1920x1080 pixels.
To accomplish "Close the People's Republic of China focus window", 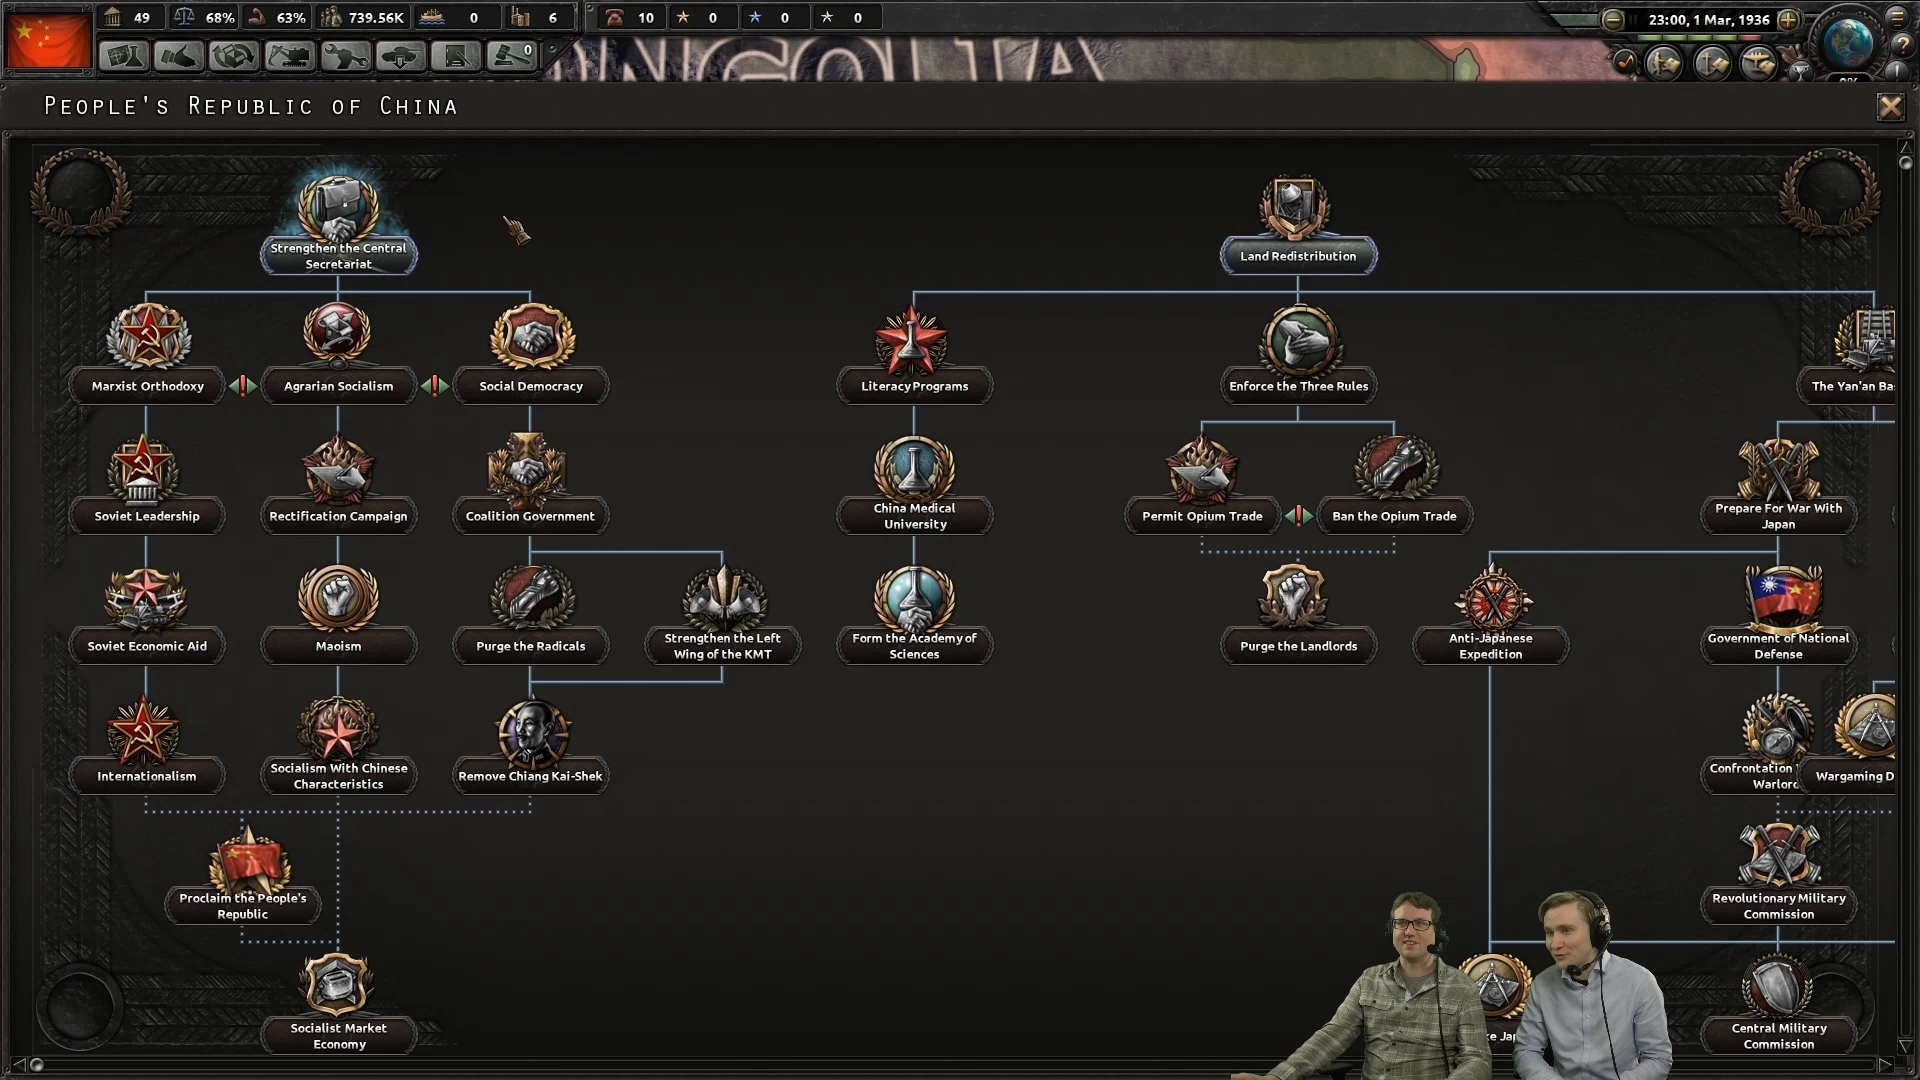I will tap(1890, 106).
